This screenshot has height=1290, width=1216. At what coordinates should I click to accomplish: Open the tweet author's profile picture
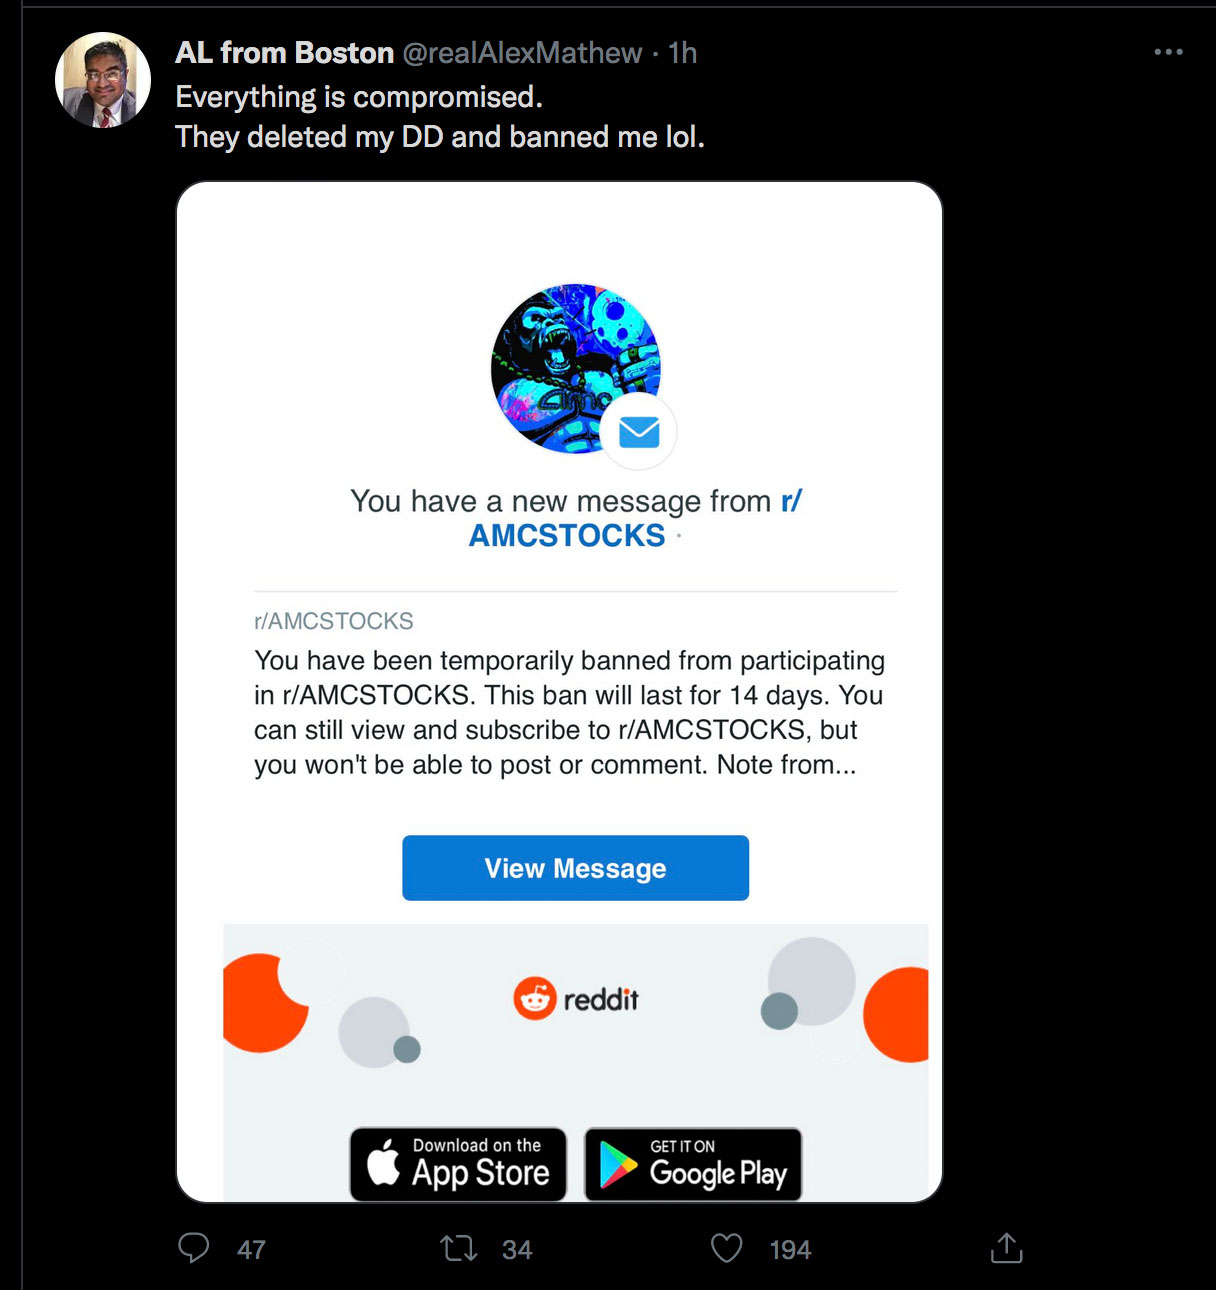pos(103,80)
